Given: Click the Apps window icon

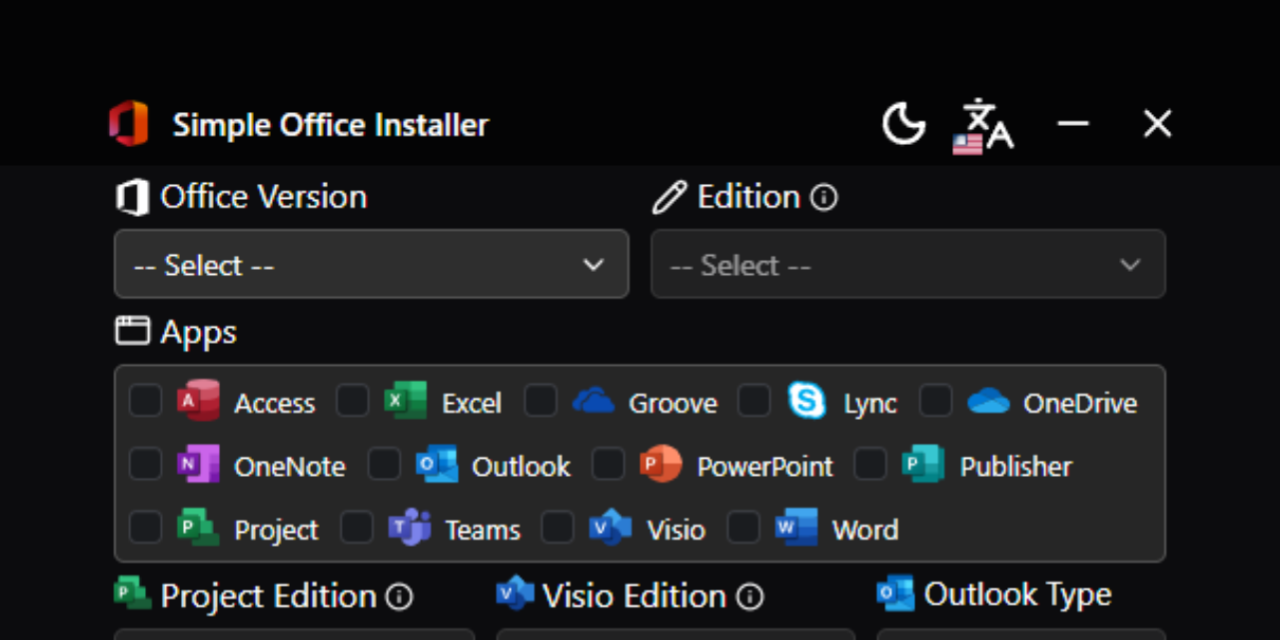Looking at the screenshot, I should point(132,331).
